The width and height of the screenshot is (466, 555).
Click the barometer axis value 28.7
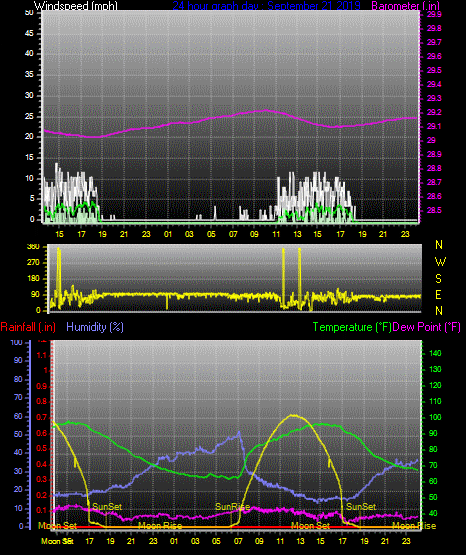click(x=434, y=182)
